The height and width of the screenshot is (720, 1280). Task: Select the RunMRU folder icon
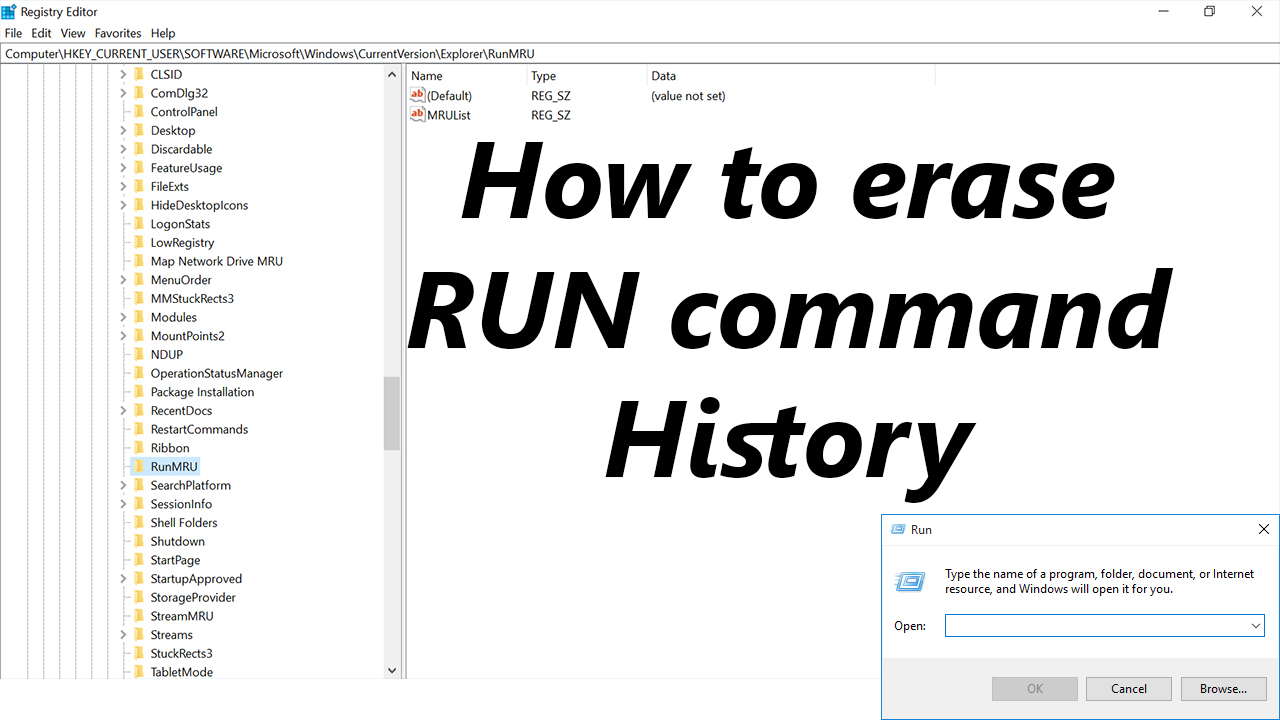[x=140, y=466]
